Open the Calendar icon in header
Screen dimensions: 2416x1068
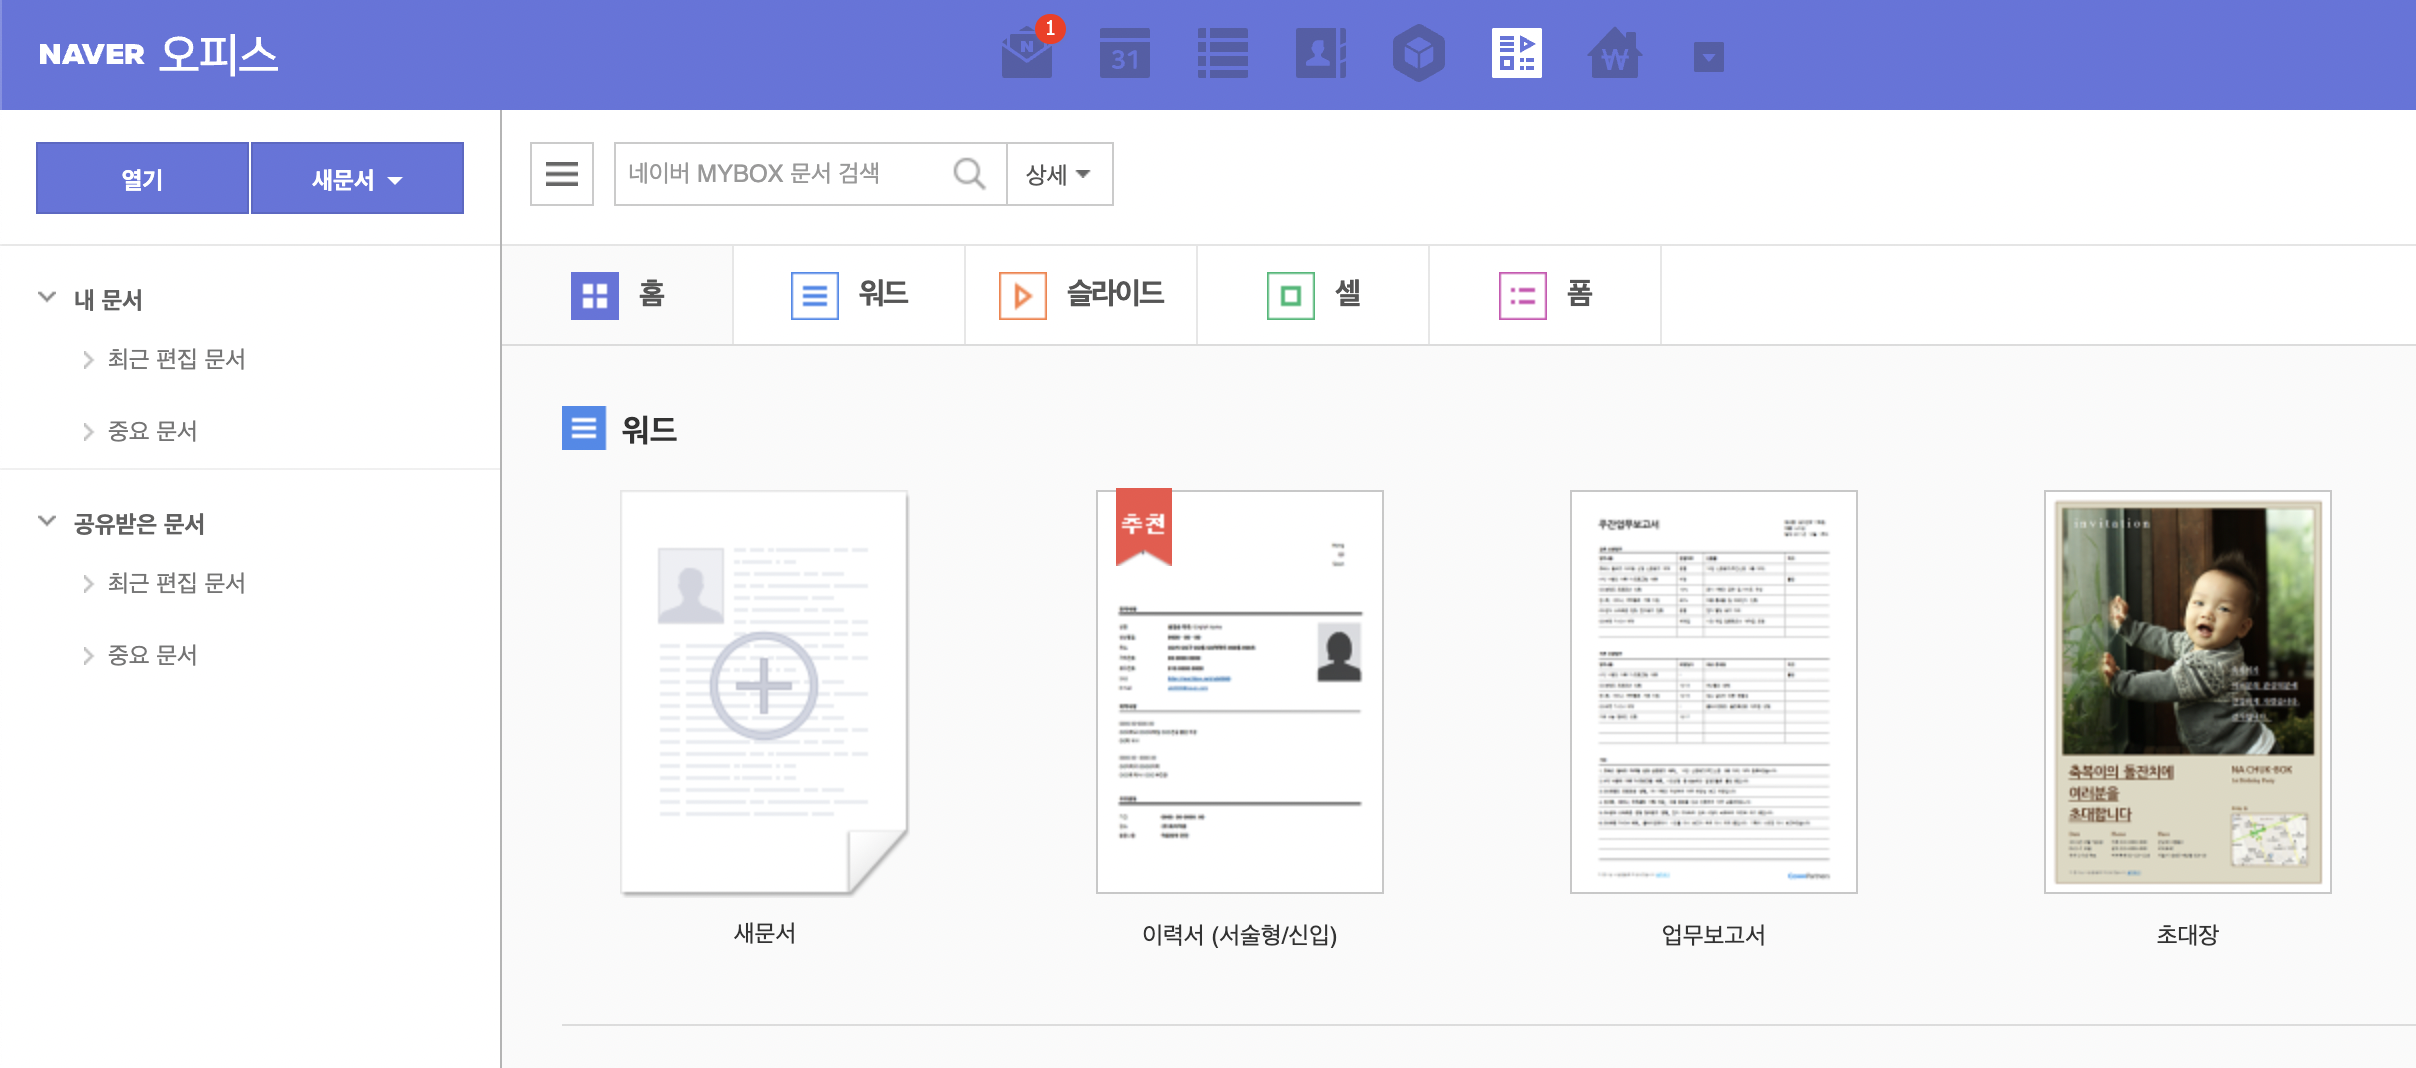pyautogui.click(x=1124, y=54)
